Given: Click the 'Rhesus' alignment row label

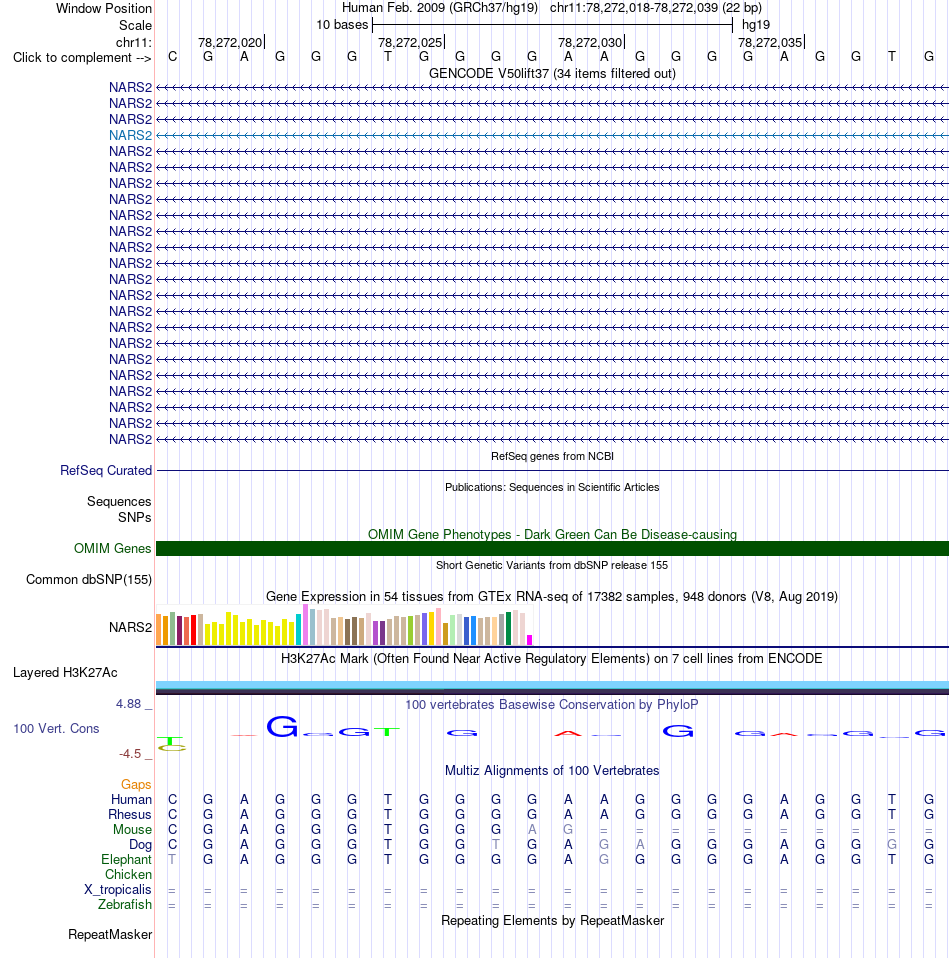Looking at the screenshot, I should click(x=130, y=814).
